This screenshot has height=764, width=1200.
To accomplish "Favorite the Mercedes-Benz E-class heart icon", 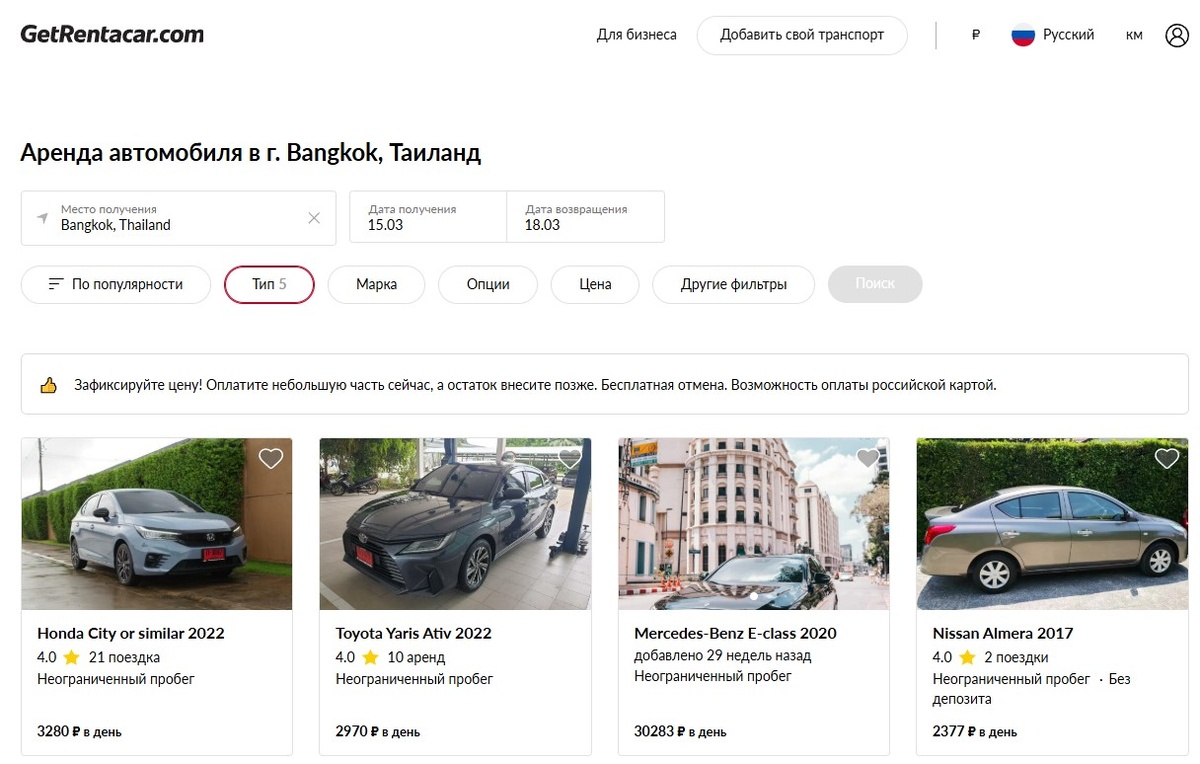I will (868, 458).
